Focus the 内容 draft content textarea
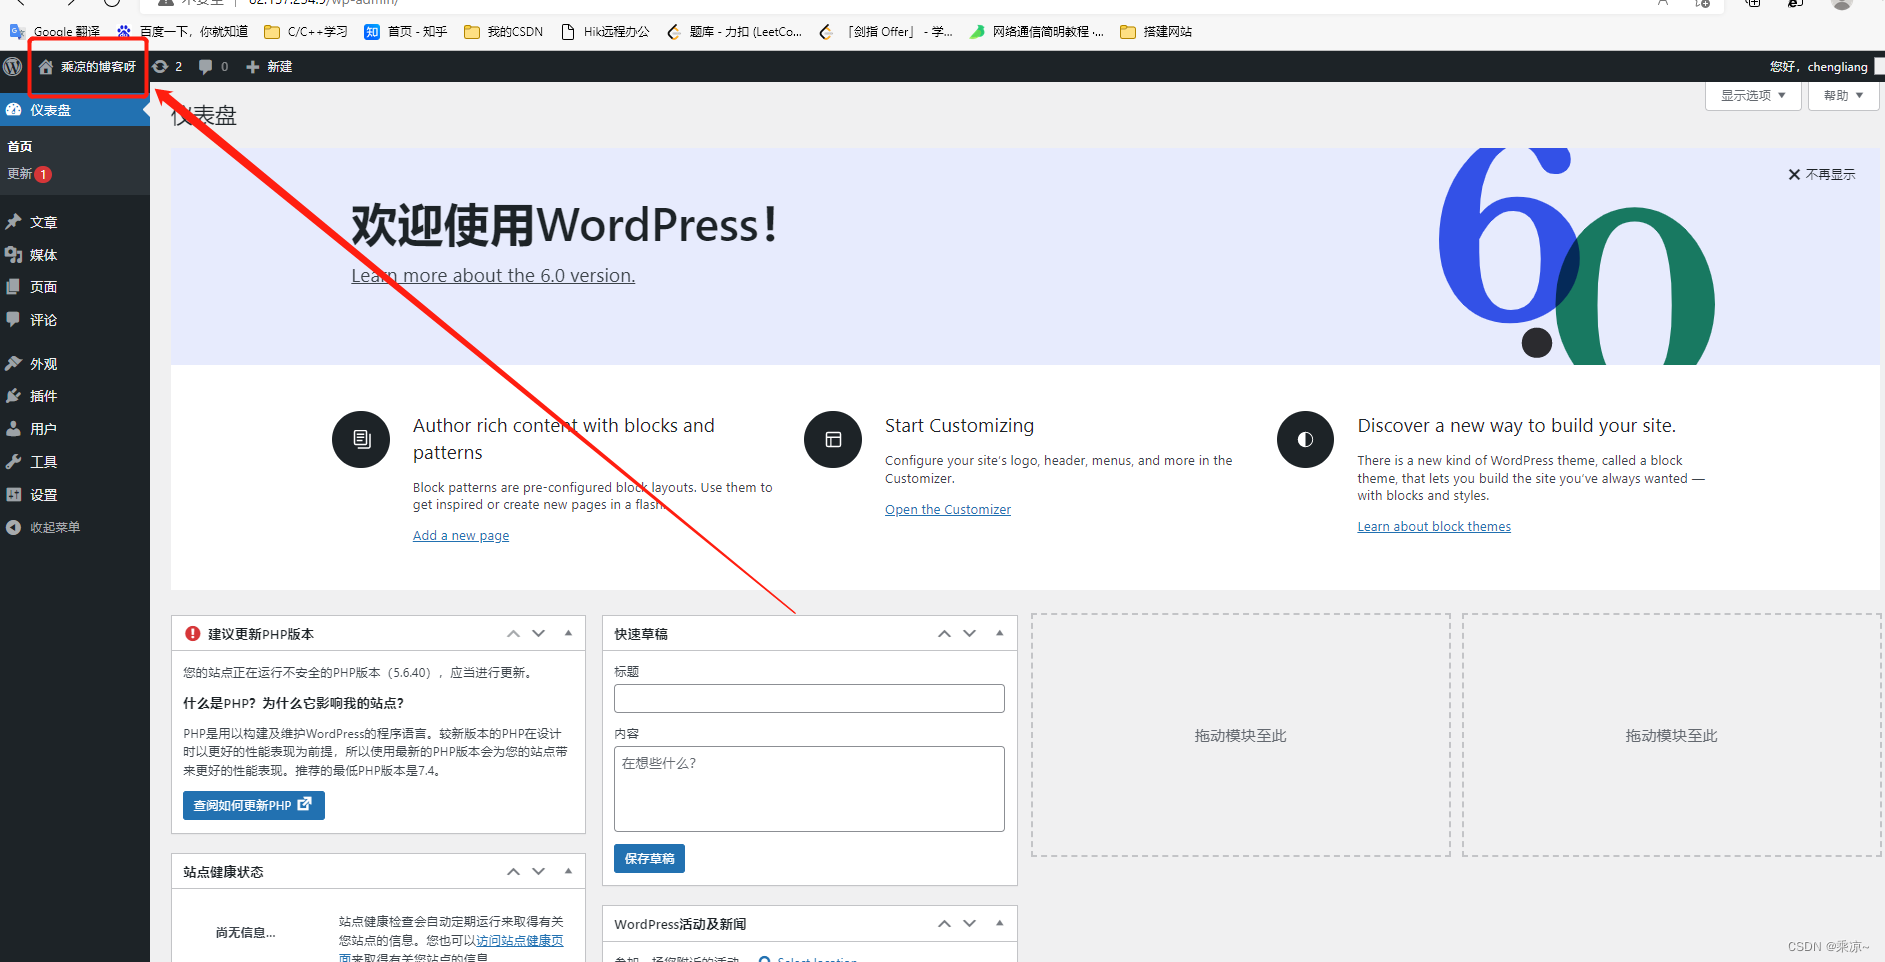1885x962 pixels. click(809, 789)
